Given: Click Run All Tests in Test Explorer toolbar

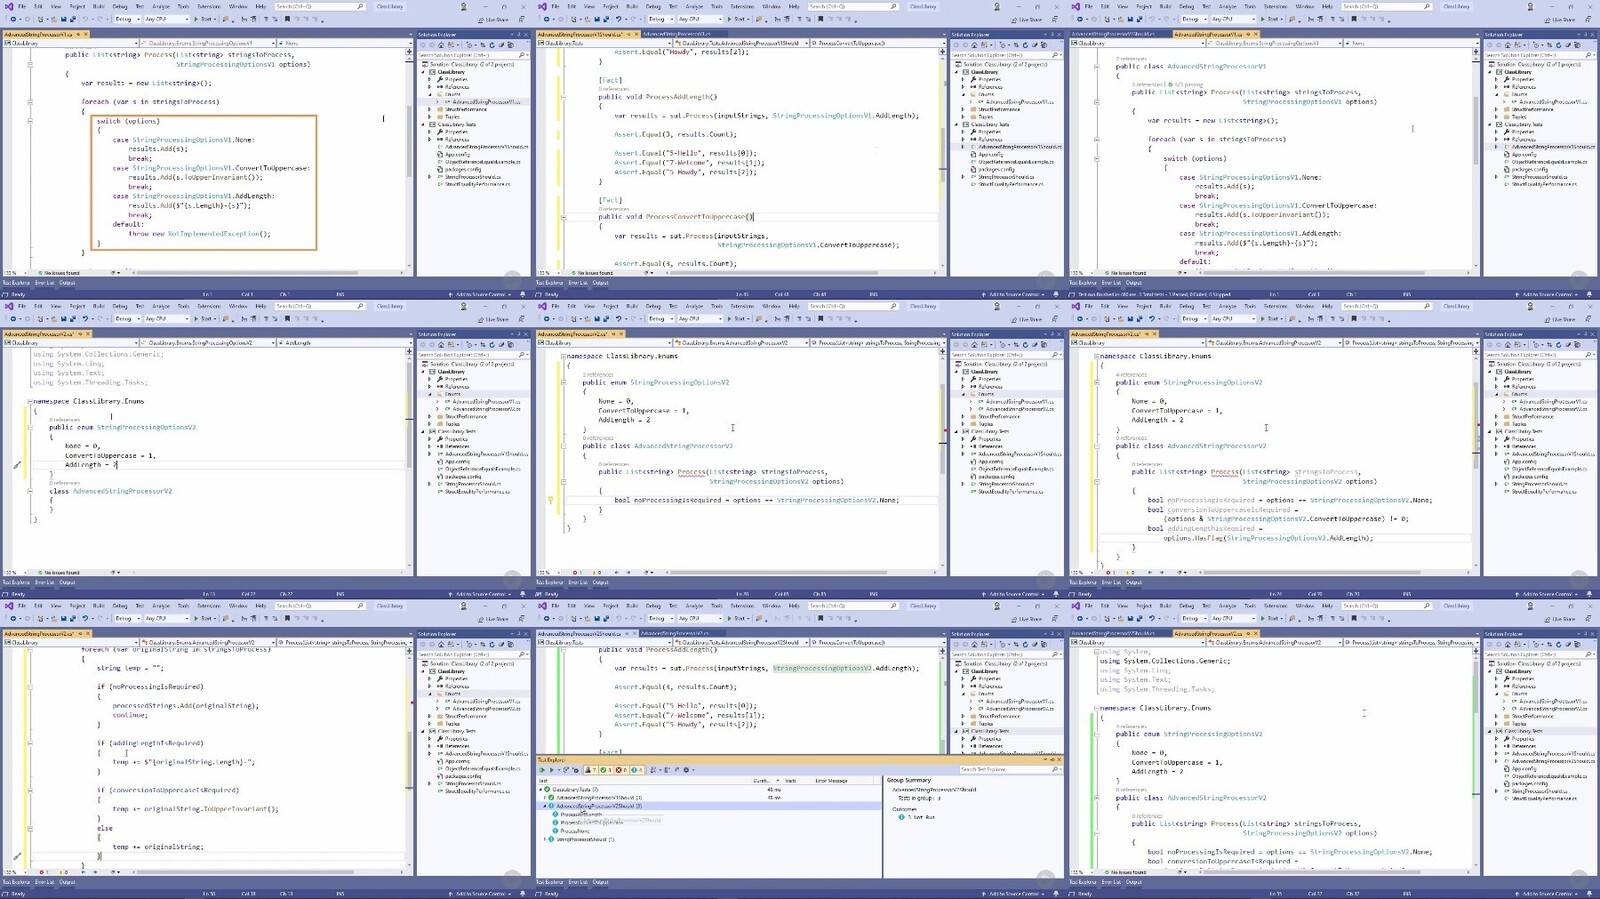Looking at the screenshot, I should pos(542,770).
